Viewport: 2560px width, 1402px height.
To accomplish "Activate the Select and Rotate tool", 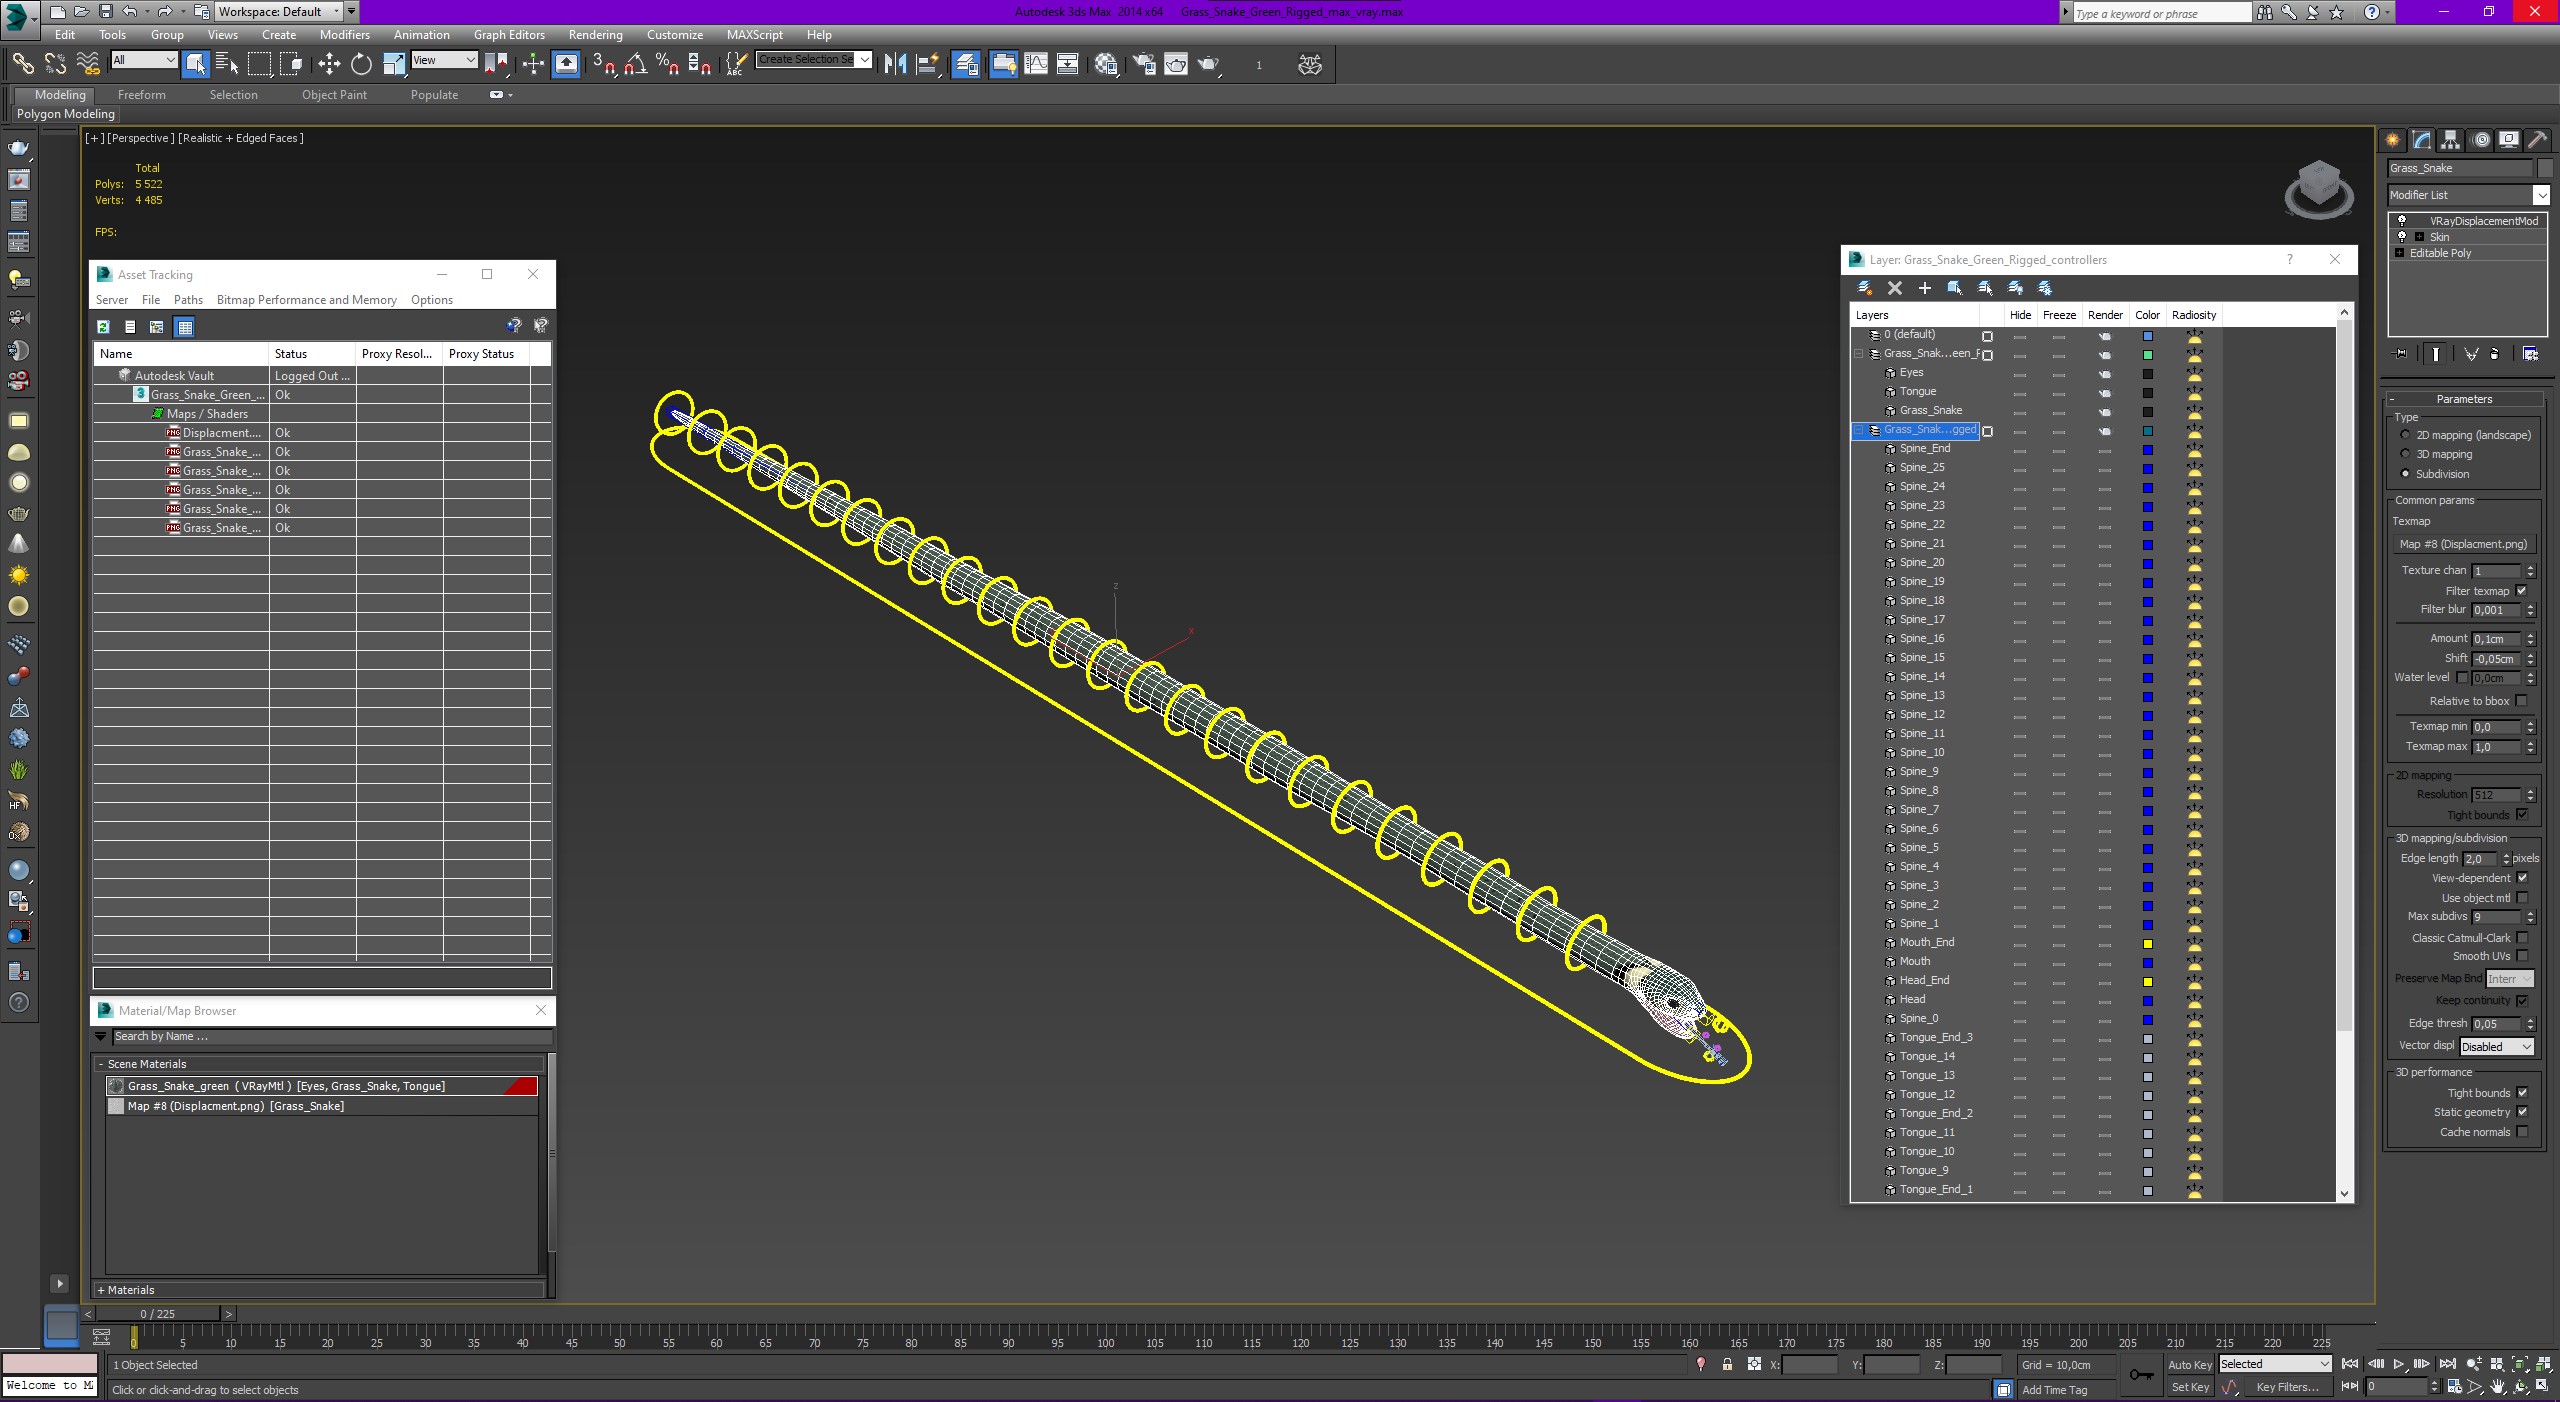I will [x=361, y=64].
